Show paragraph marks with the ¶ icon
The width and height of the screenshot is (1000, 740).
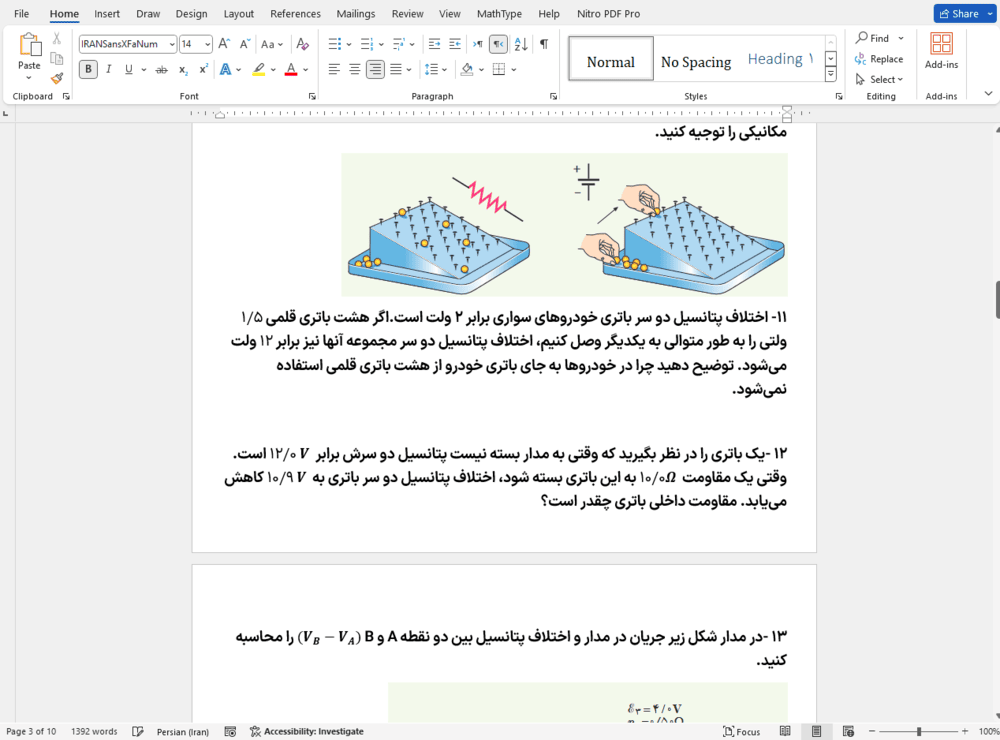click(544, 44)
